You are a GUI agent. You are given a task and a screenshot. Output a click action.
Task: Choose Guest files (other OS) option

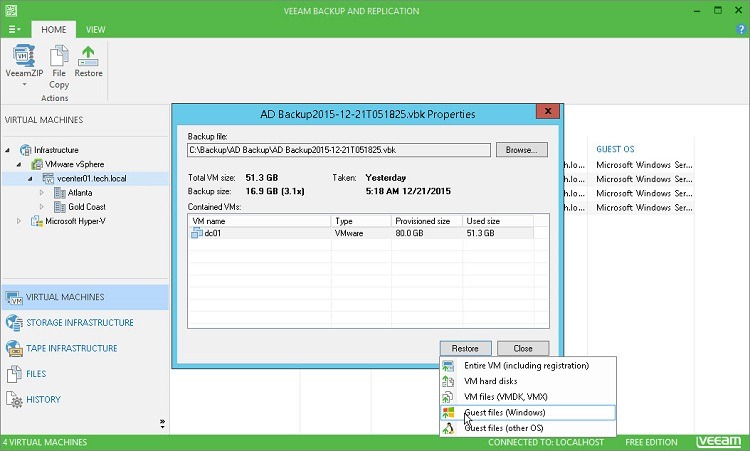pos(528,429)
